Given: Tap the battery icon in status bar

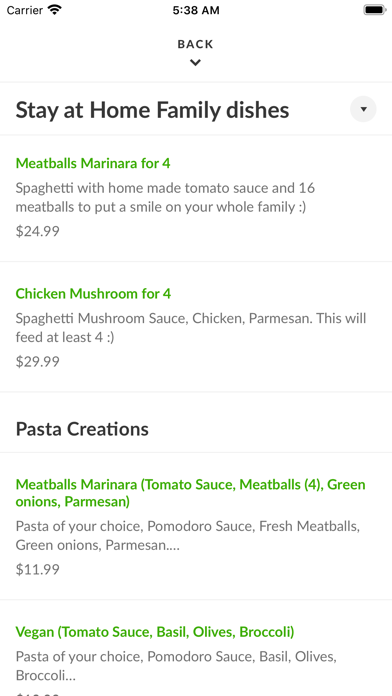Looking at the screenshot, I should click(x=375, y=10).
